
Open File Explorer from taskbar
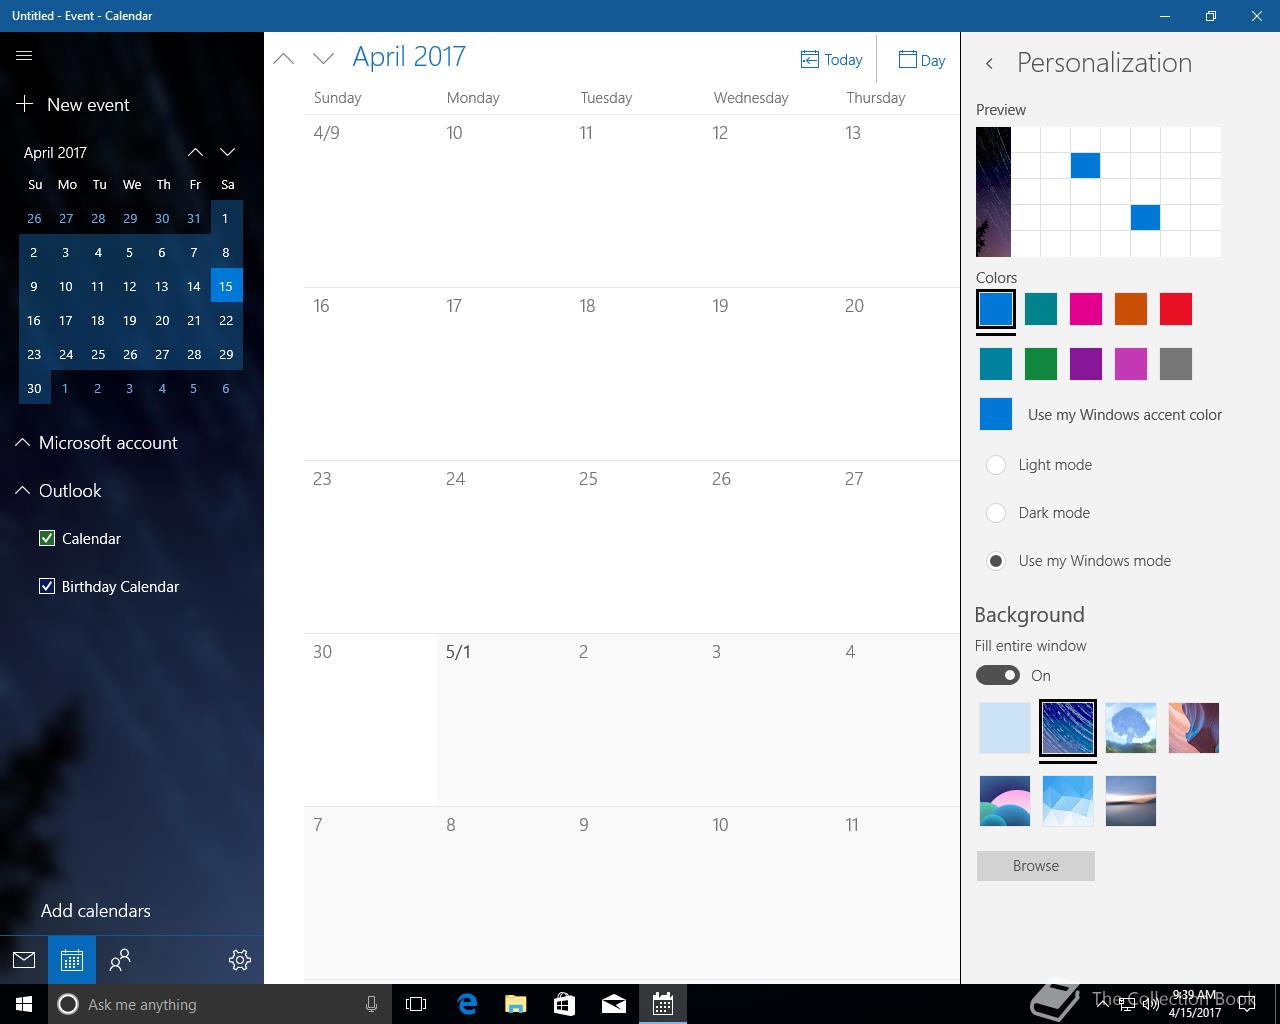click(516, 1004)
